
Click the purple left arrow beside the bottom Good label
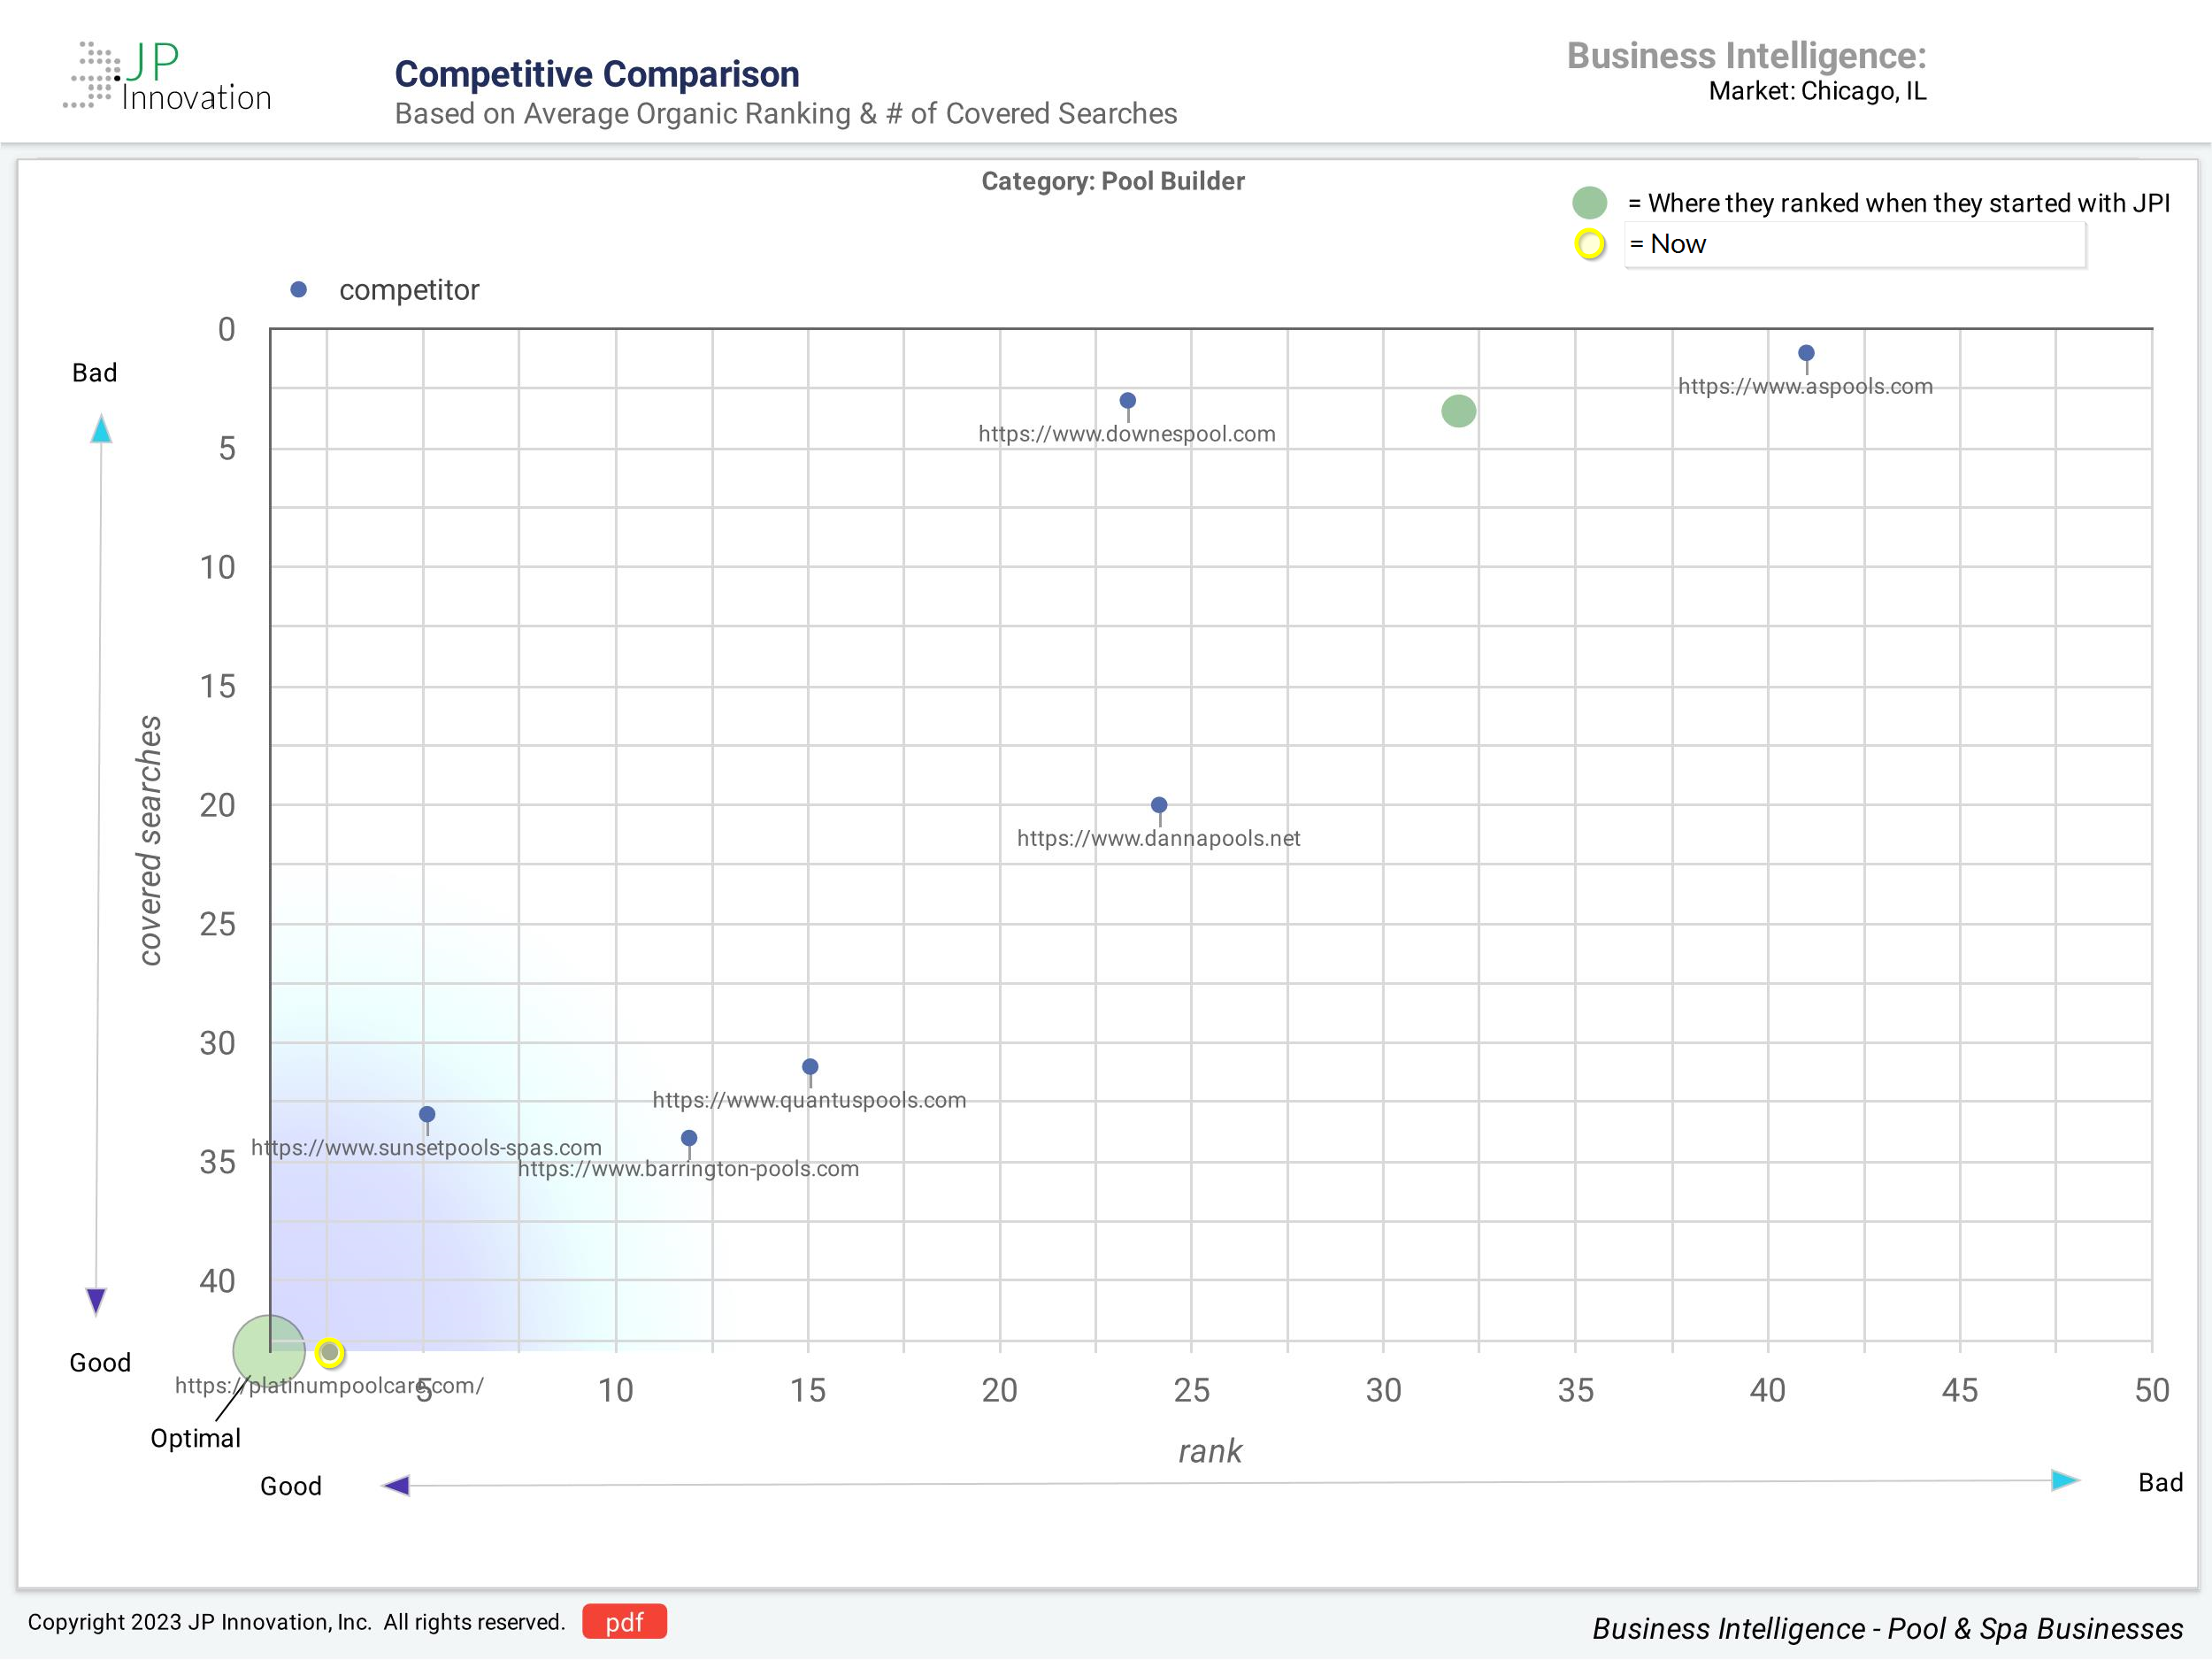point(396,1485)
